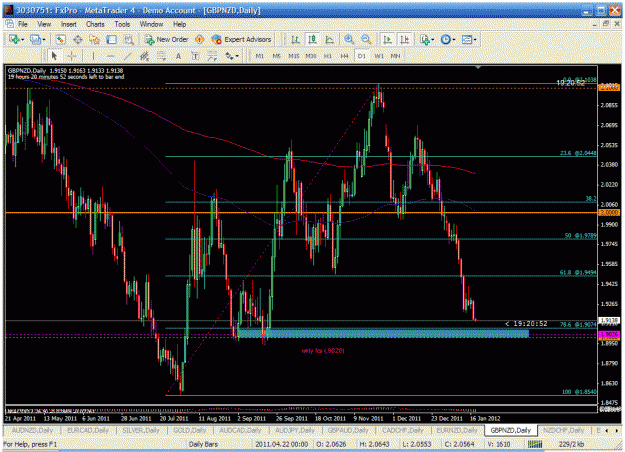Open the New Chart dropdown arrow
625x452 pixels.
coord(22,39)
